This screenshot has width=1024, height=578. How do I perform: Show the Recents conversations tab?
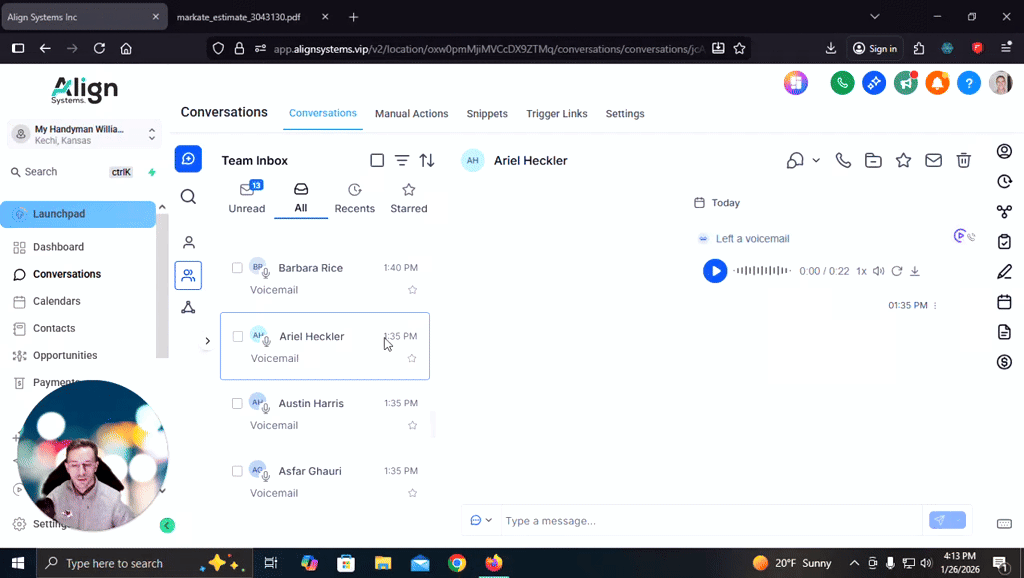pos(355,198)
